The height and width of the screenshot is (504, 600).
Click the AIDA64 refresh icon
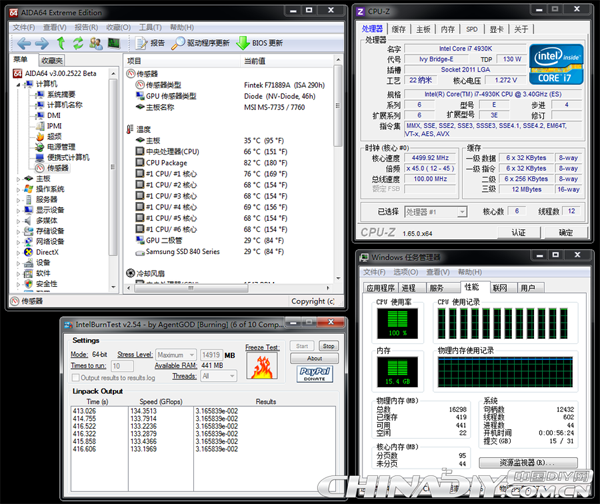click(78, 43)
